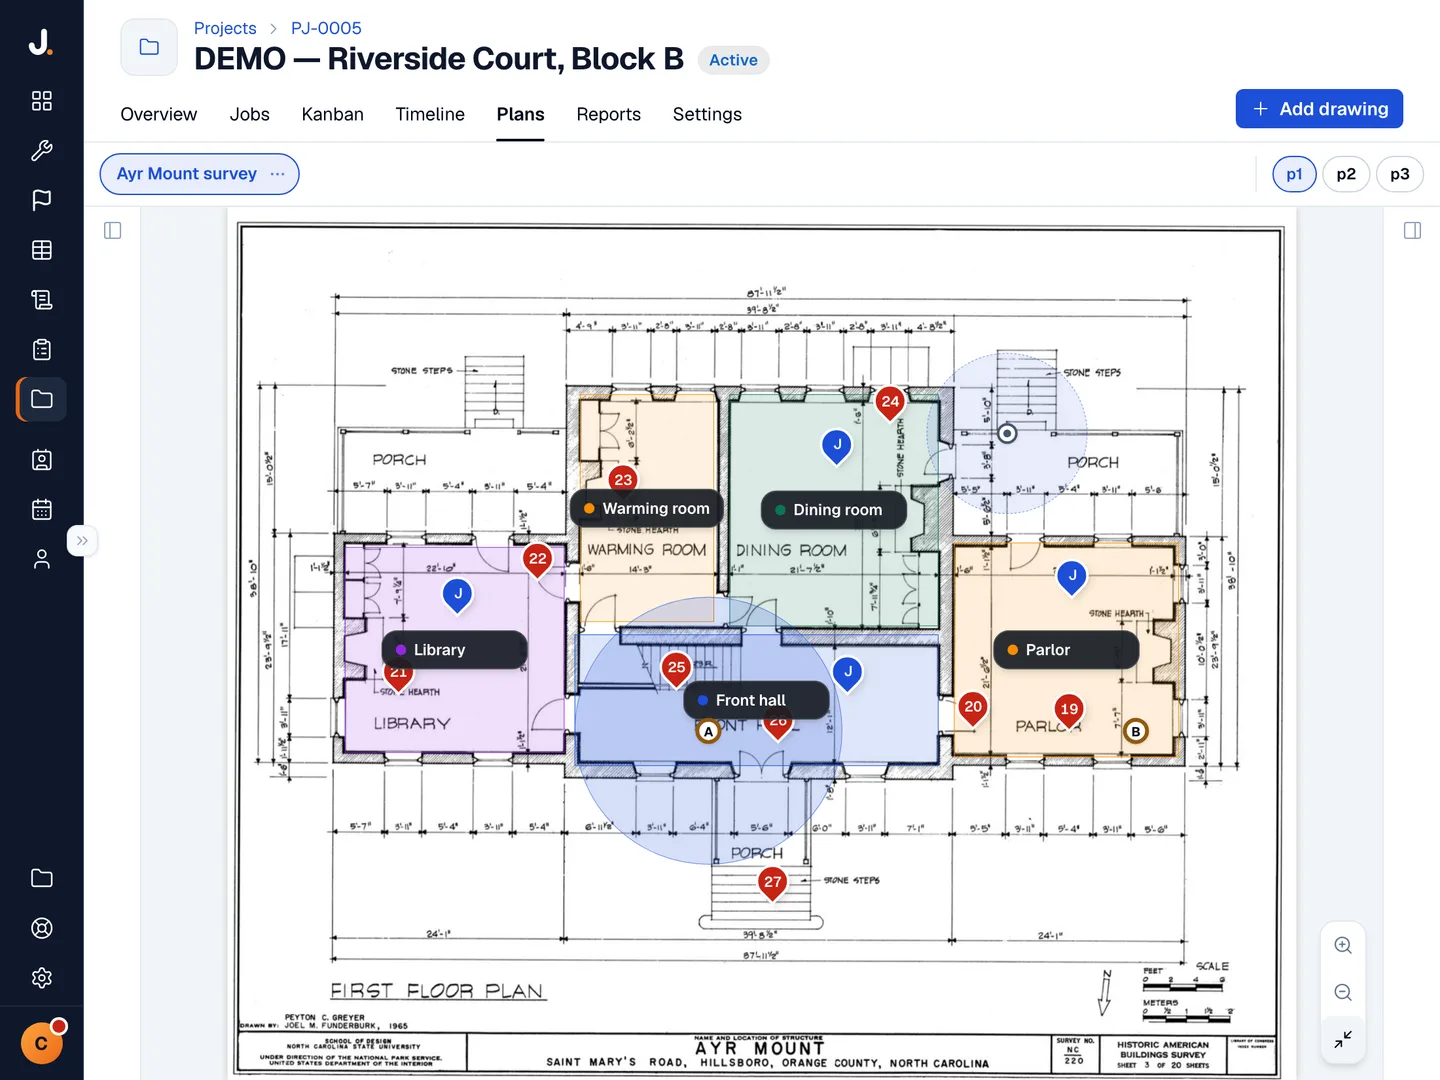Toggle the left panel beside the plan

(113, 231)
